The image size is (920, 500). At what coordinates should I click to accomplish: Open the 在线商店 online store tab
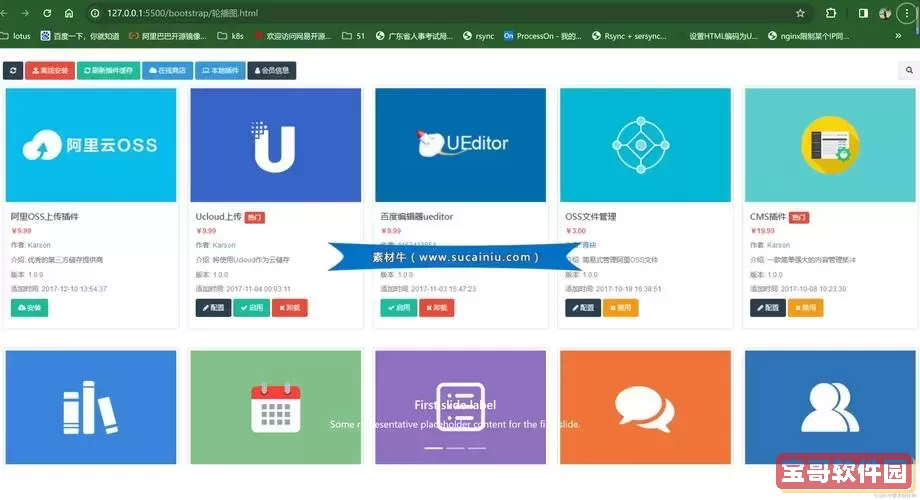click(x=168, y=70)
